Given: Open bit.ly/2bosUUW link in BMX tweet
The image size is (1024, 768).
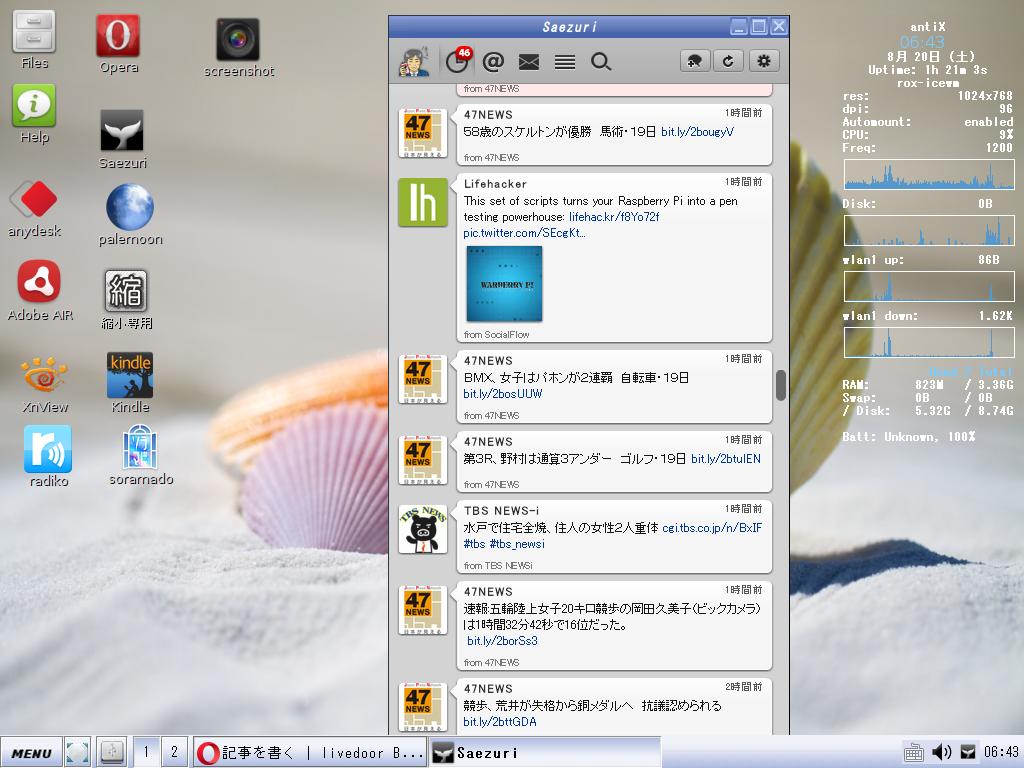Looking at the screenshot, I should click(503, 394).
